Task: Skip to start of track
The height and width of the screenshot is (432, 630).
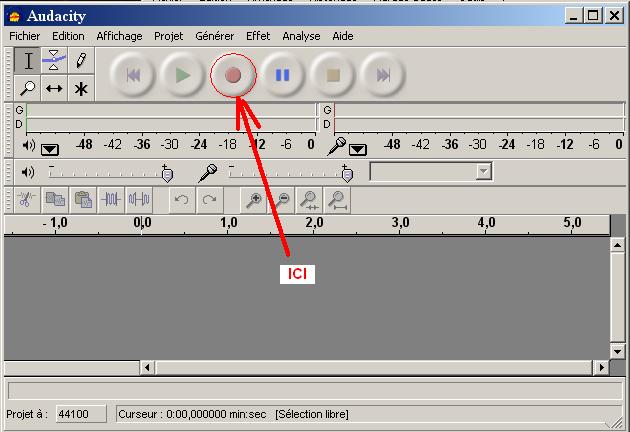Action: tap(133, 75)
